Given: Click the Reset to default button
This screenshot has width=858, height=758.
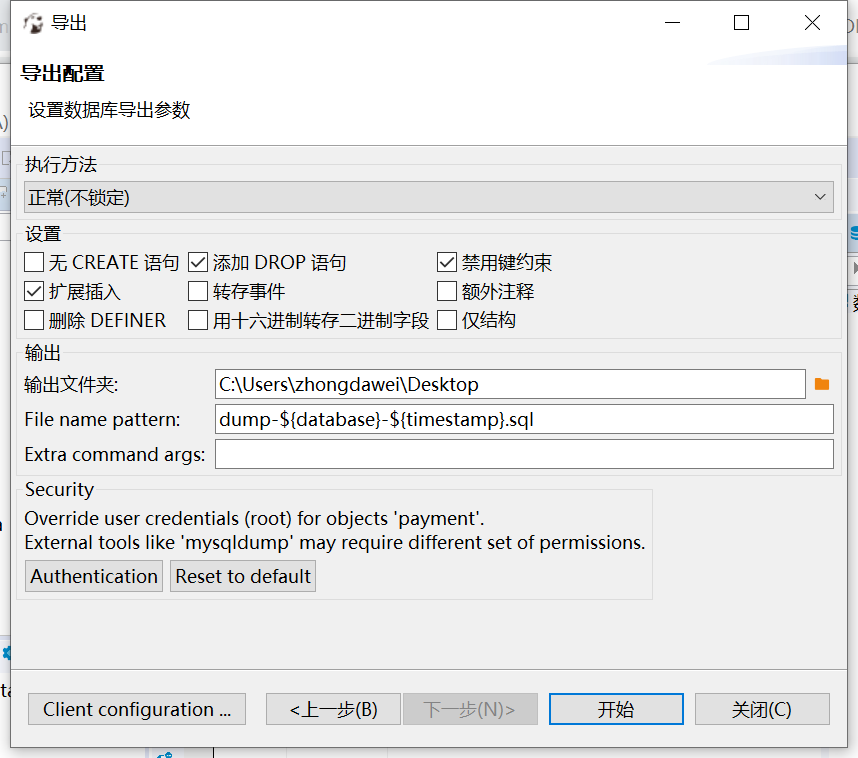Looking at the screenshot, I should [x=242, y=576].
